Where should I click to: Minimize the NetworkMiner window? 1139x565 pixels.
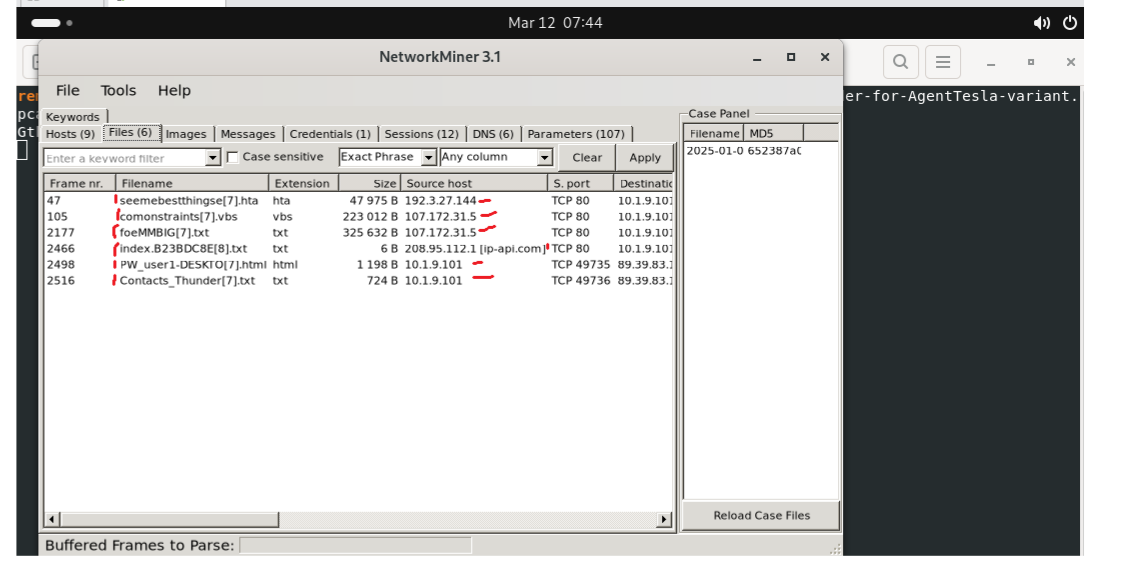pyautogui.click(x=757, y=57)
